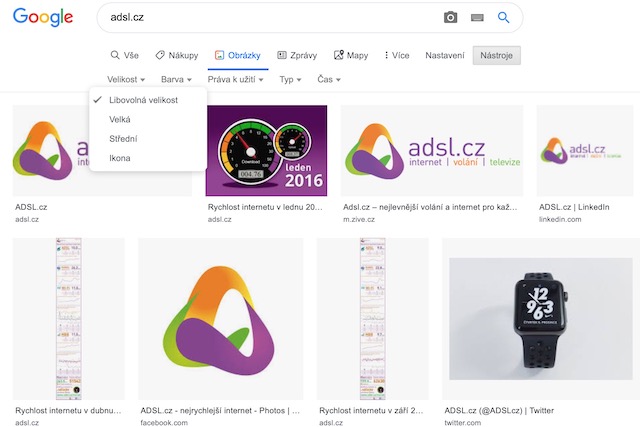Screen dimensions: 640x427
Task: Open the Zprávy tab
Action: click(297, 55)
